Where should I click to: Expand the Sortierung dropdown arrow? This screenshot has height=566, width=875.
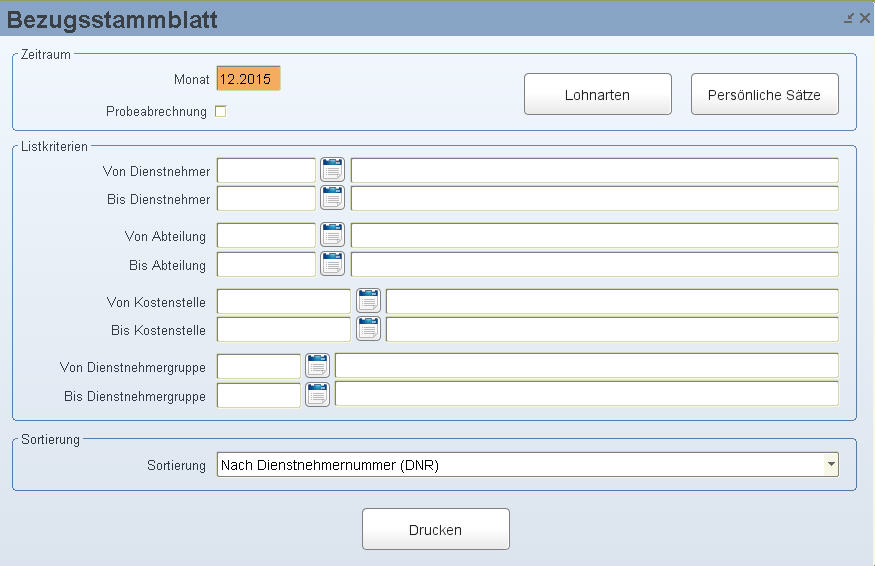click(x=831, y=464)
